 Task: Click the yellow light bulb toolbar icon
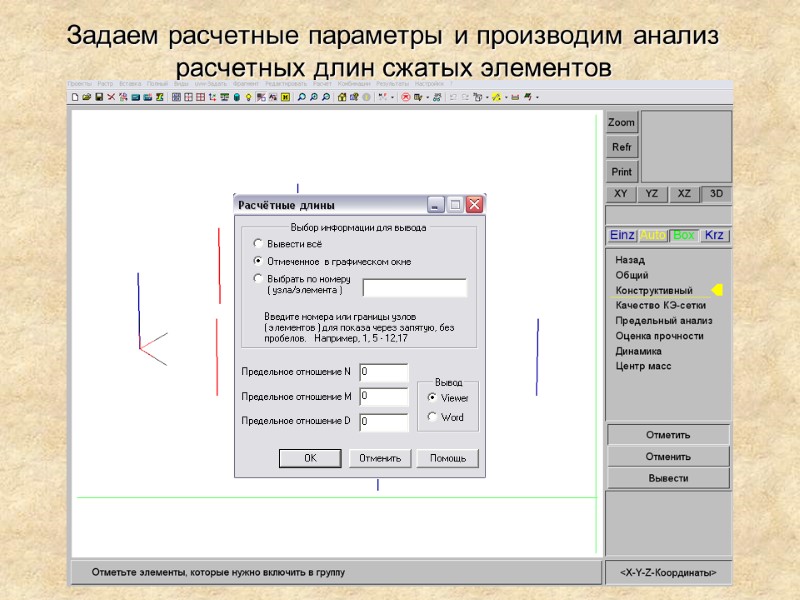[248, 97]
